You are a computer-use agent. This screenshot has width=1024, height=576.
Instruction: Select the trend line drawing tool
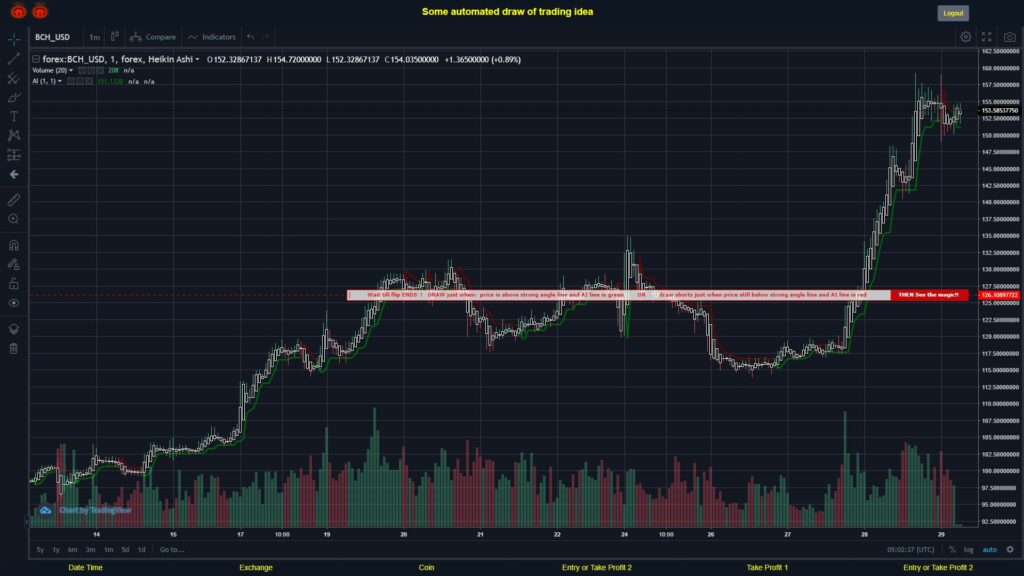point(14,59)
